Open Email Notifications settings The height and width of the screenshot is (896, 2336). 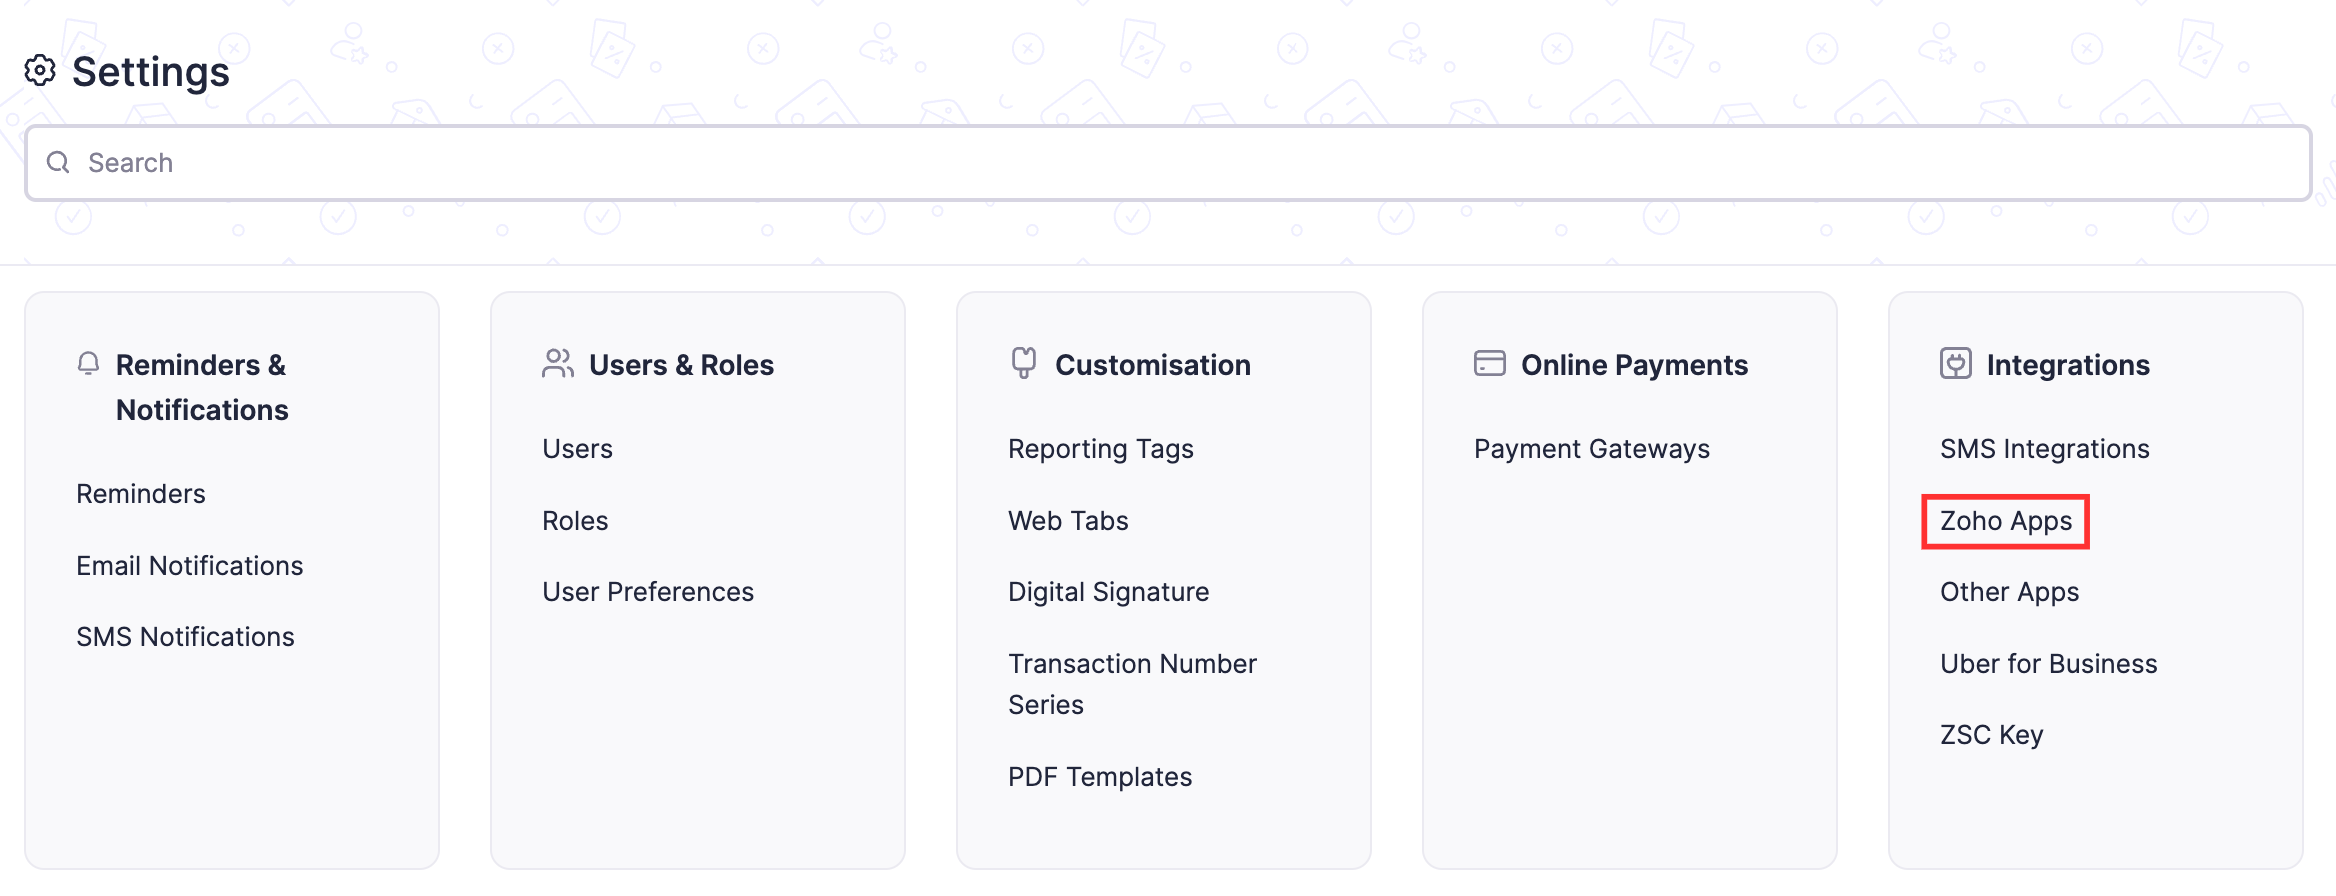pyautogui.click(x=189, y=565)
